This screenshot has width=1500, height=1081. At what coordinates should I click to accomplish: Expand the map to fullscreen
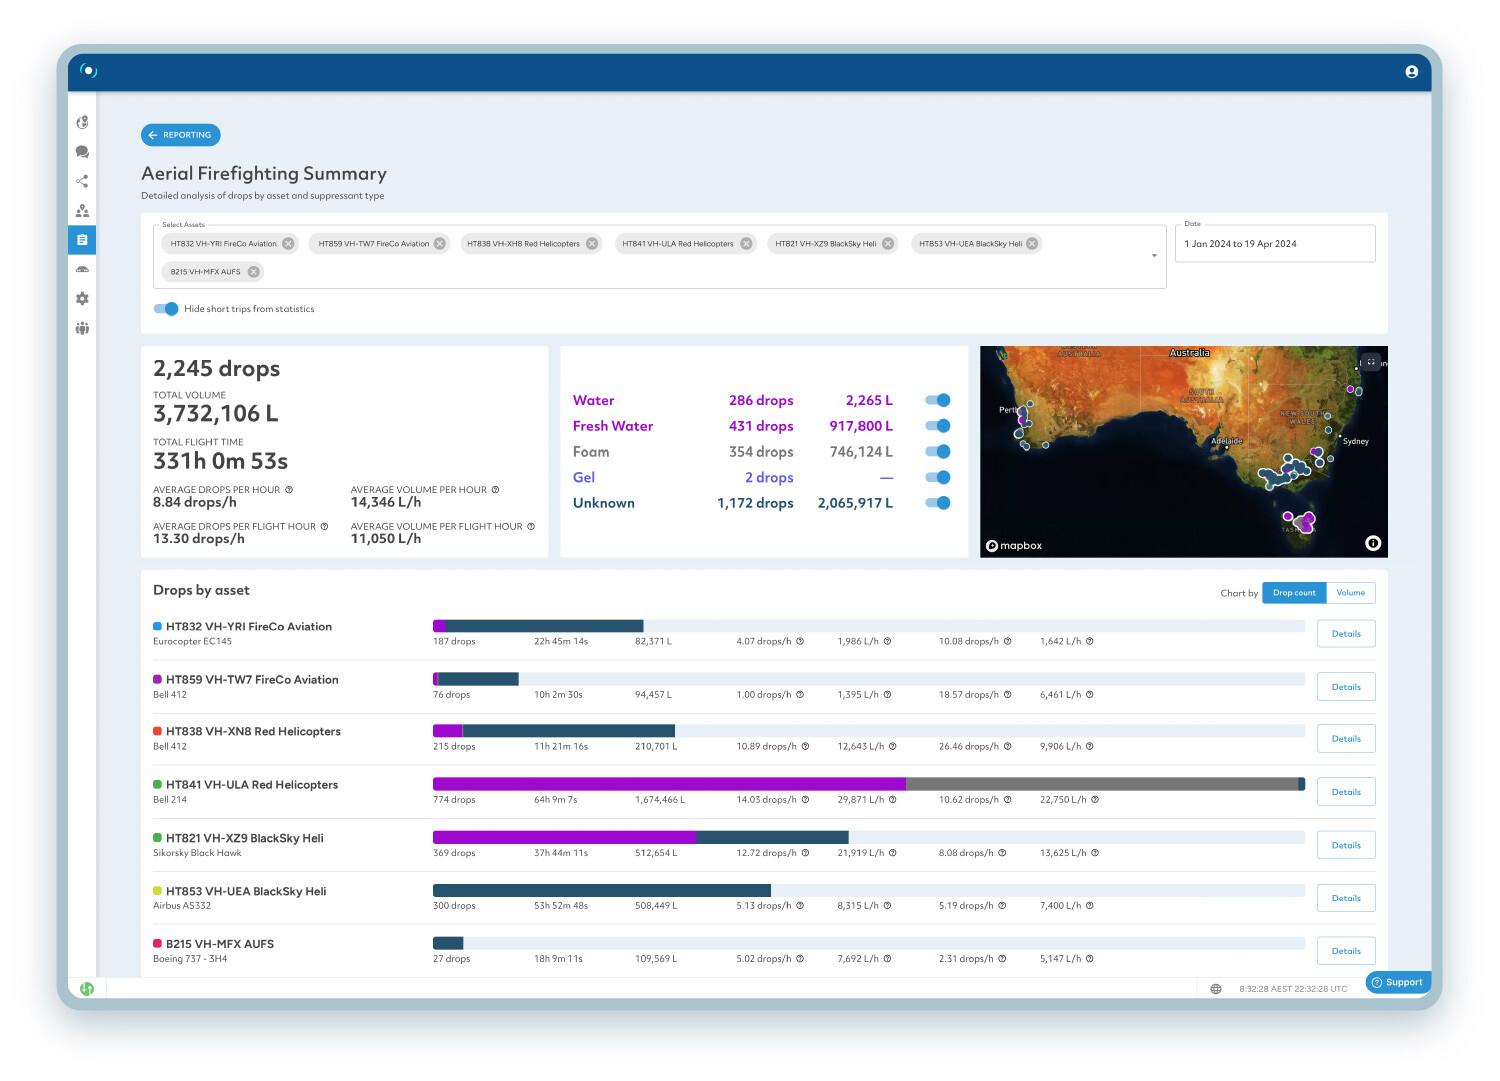coord(1370,362)
